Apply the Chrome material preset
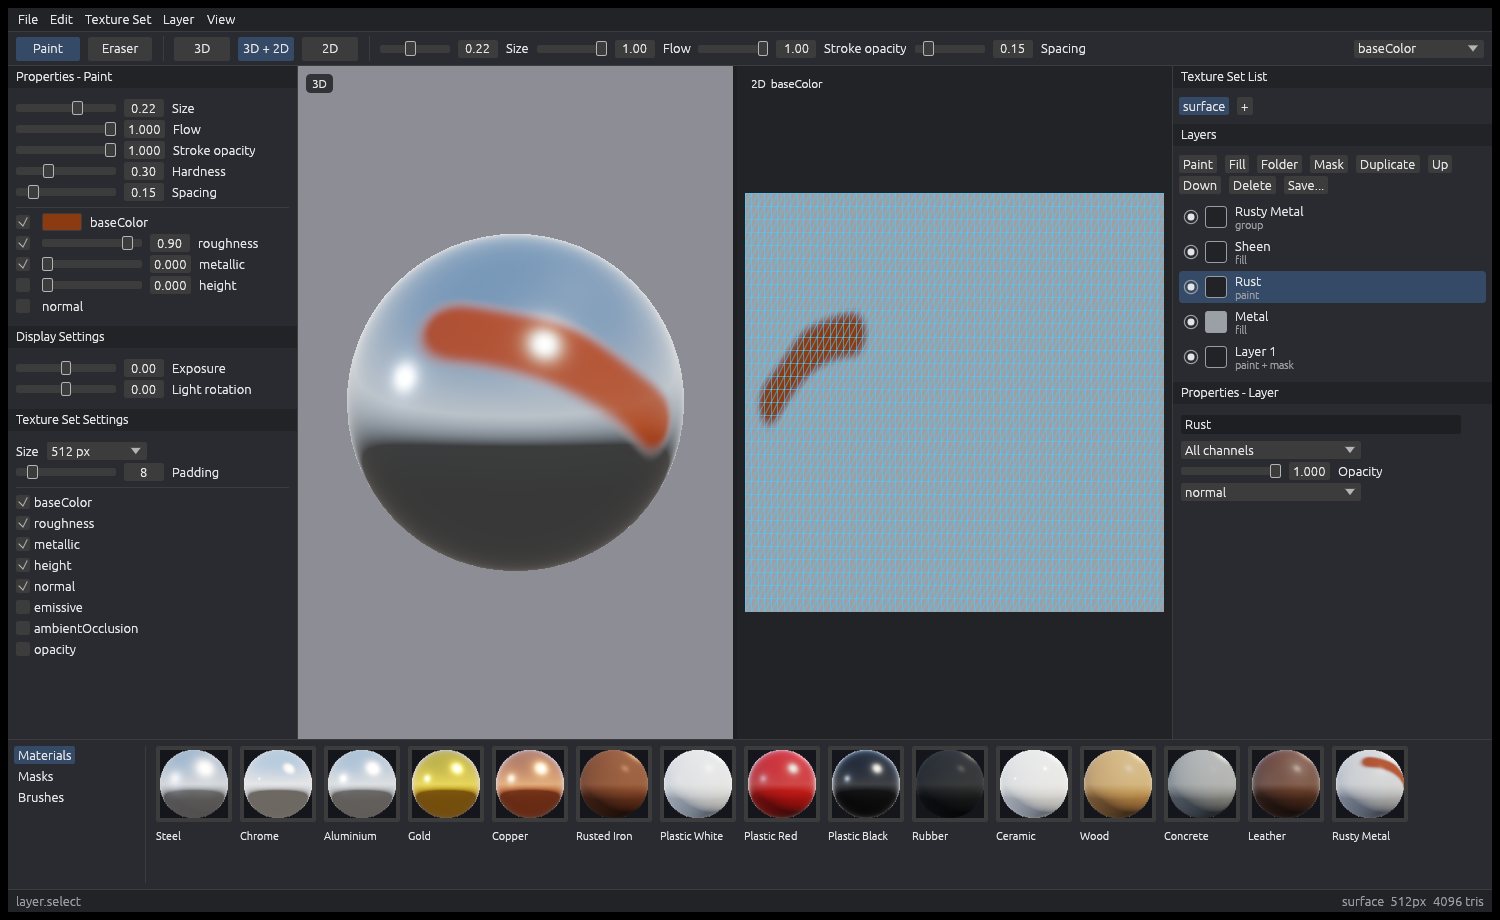Screen dimensions: 1500x920 (278, 784)
